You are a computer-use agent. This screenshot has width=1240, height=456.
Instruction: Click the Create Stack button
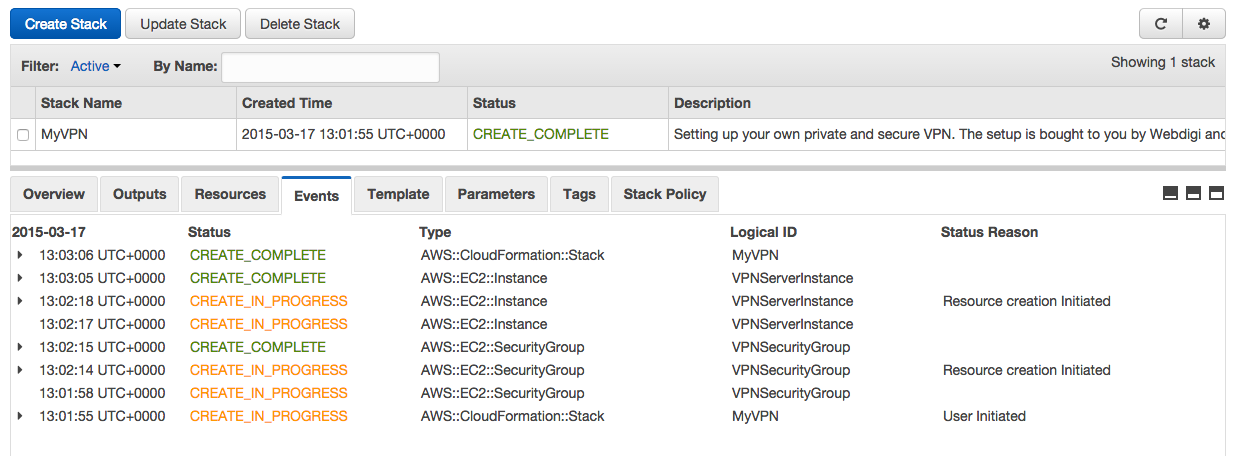pos(66,24)
